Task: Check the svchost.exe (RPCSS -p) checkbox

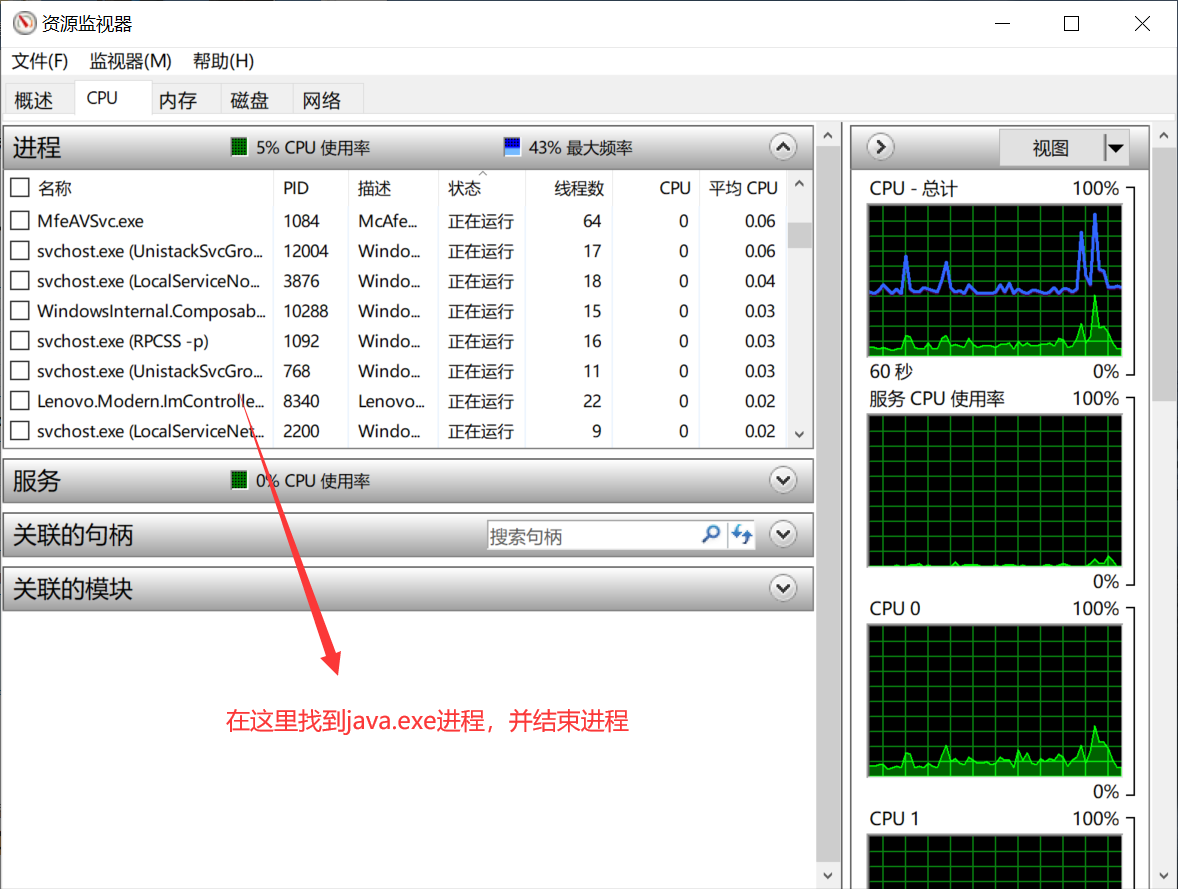Action: (x=20, y=340)
